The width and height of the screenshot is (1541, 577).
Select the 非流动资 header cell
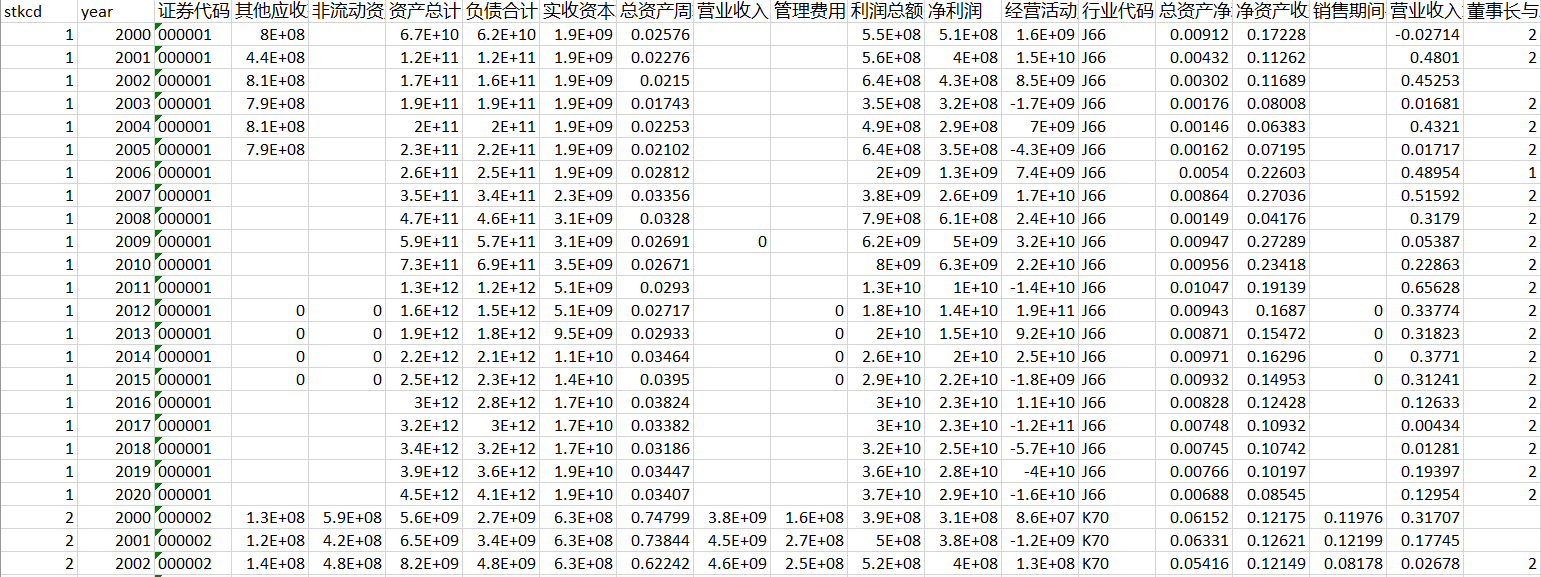347,12
